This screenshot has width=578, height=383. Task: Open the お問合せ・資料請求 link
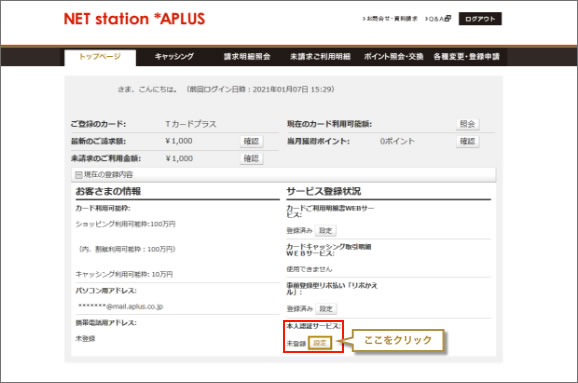(x=390, y=18)
